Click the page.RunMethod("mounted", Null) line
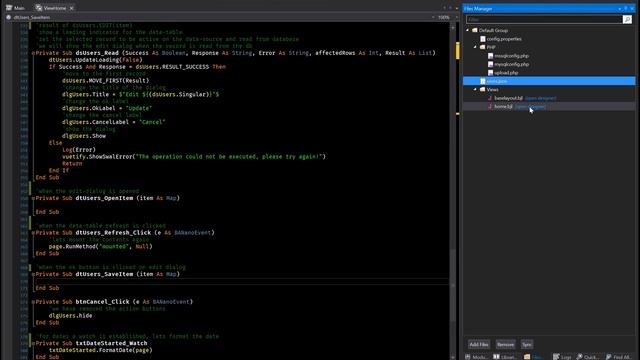 [x=100, y=247]
